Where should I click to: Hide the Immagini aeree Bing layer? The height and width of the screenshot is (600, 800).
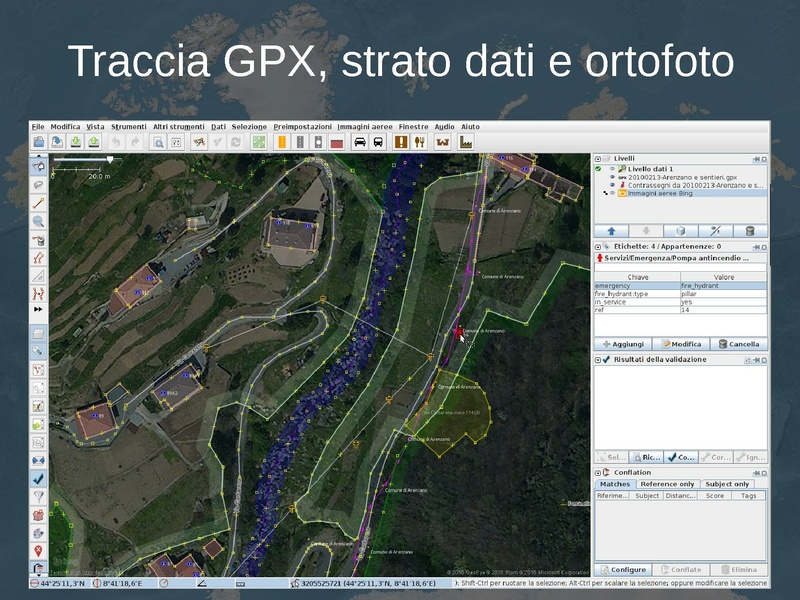click(x=611, y=193)
